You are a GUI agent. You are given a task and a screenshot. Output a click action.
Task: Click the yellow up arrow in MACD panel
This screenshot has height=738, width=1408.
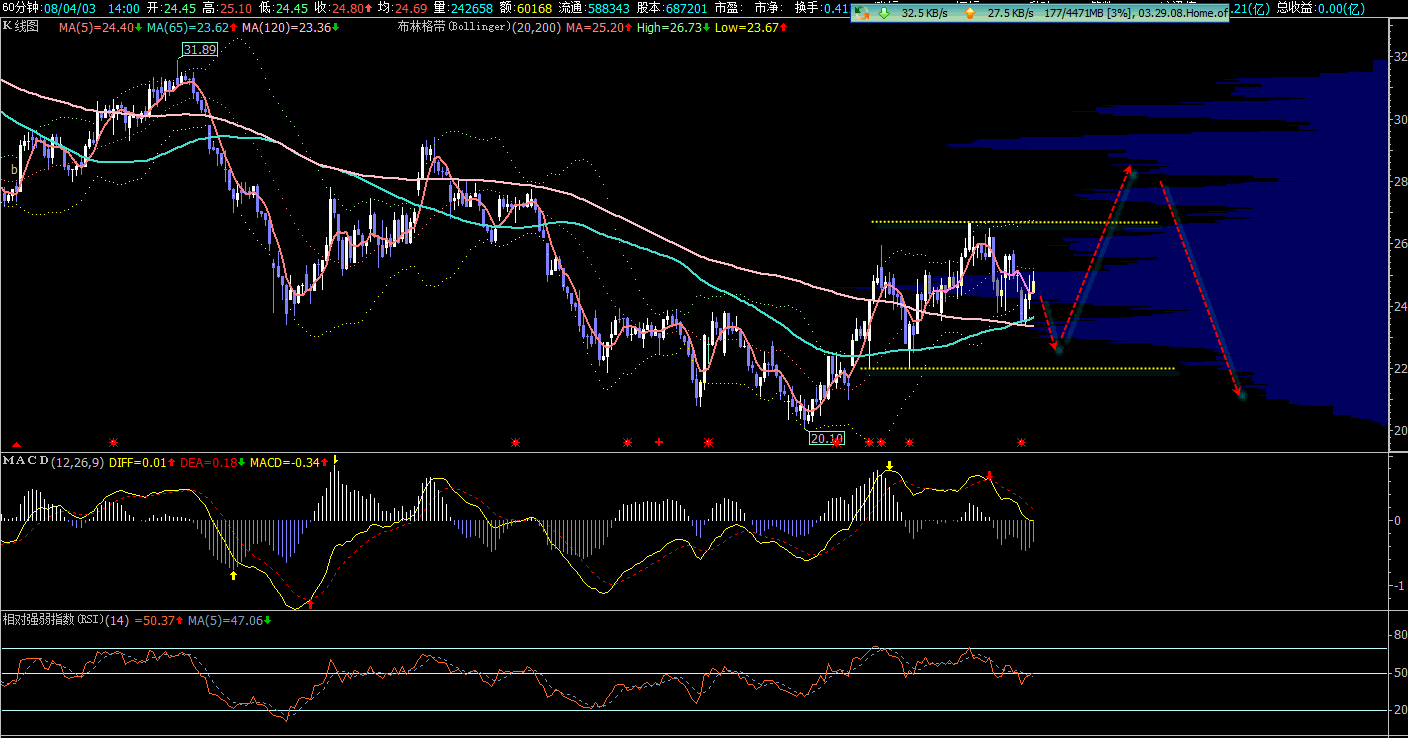pyautogui.click(x=233, y=575)
